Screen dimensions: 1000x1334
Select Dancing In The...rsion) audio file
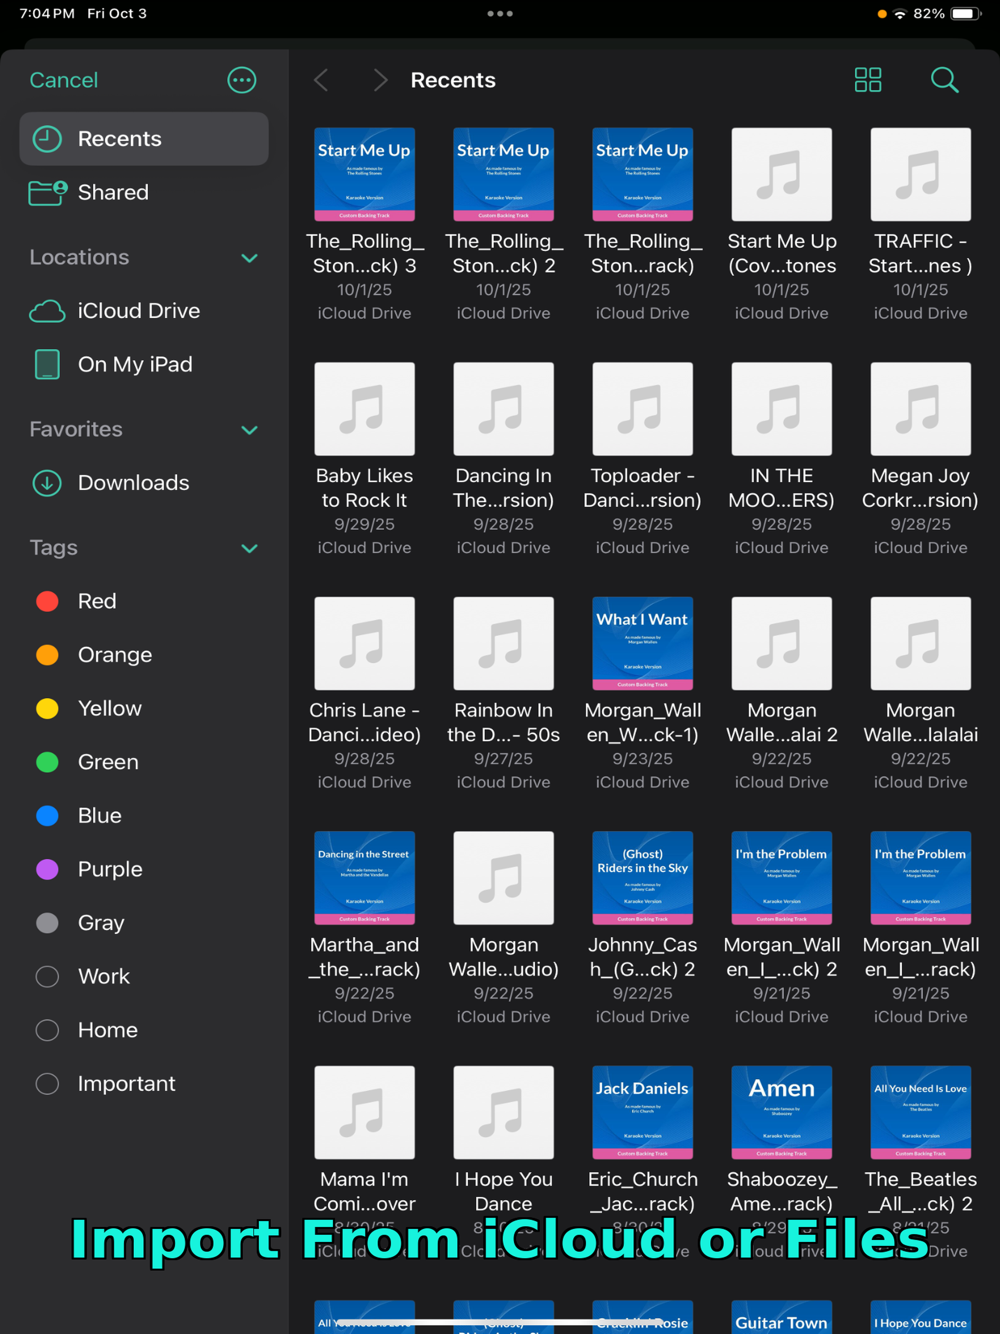pyautogui.click(x=503, y=460)
